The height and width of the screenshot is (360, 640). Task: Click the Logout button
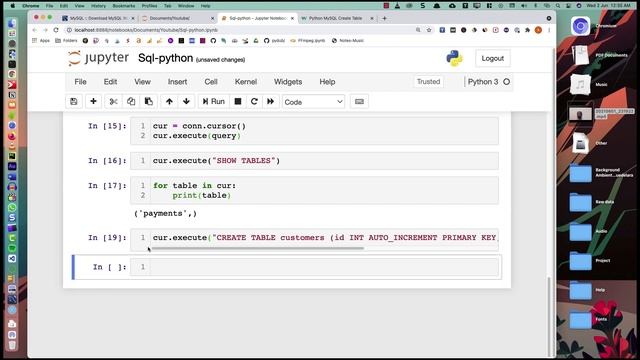(493, 58)
